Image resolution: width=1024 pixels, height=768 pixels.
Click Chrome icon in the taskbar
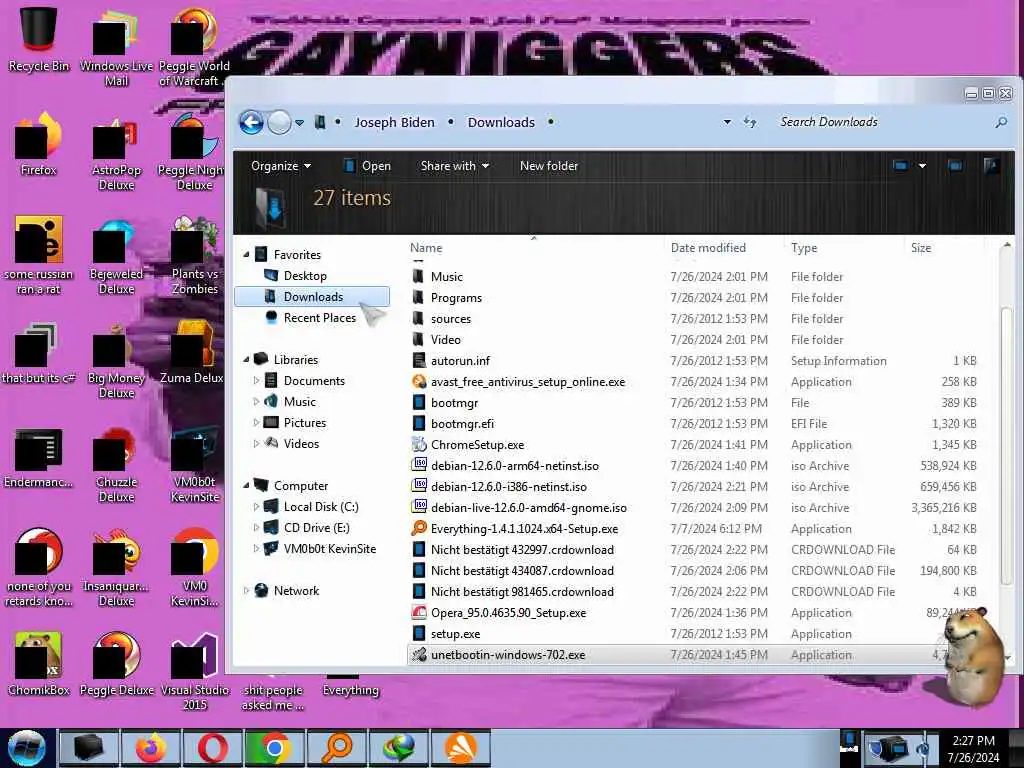click(x=274, y=748)
